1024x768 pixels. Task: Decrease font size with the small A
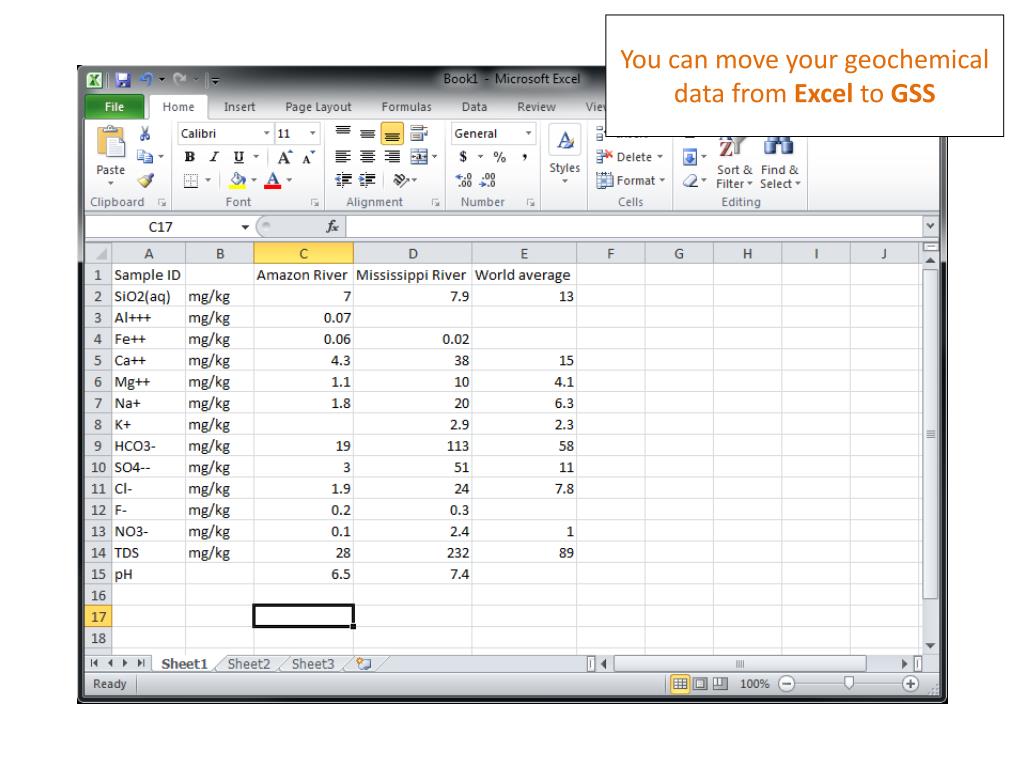pyautogui.click(x=308, y=157)
